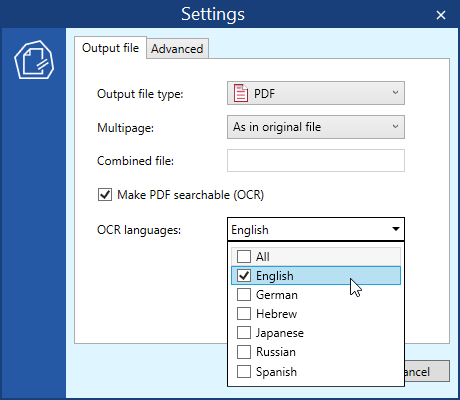Switch to the Advanced tab
Image resolution: width=460 pixels, height=400 pixels.
[x=177, y=49]
